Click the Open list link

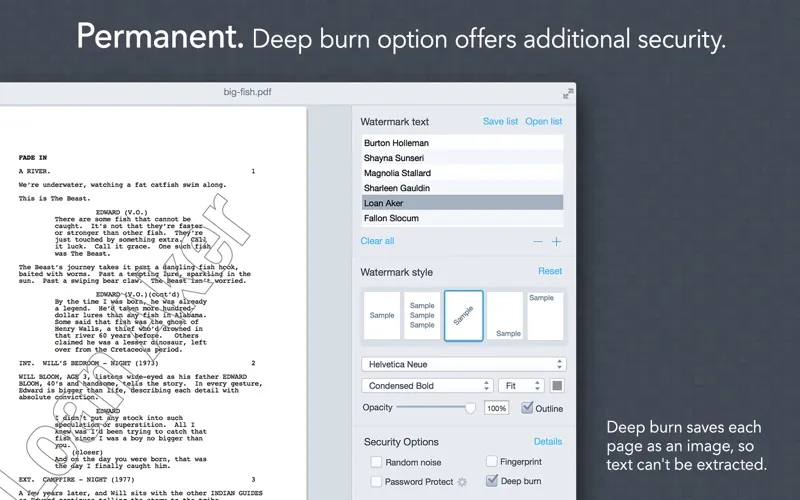pyautogui.click(x=543, y=121)
